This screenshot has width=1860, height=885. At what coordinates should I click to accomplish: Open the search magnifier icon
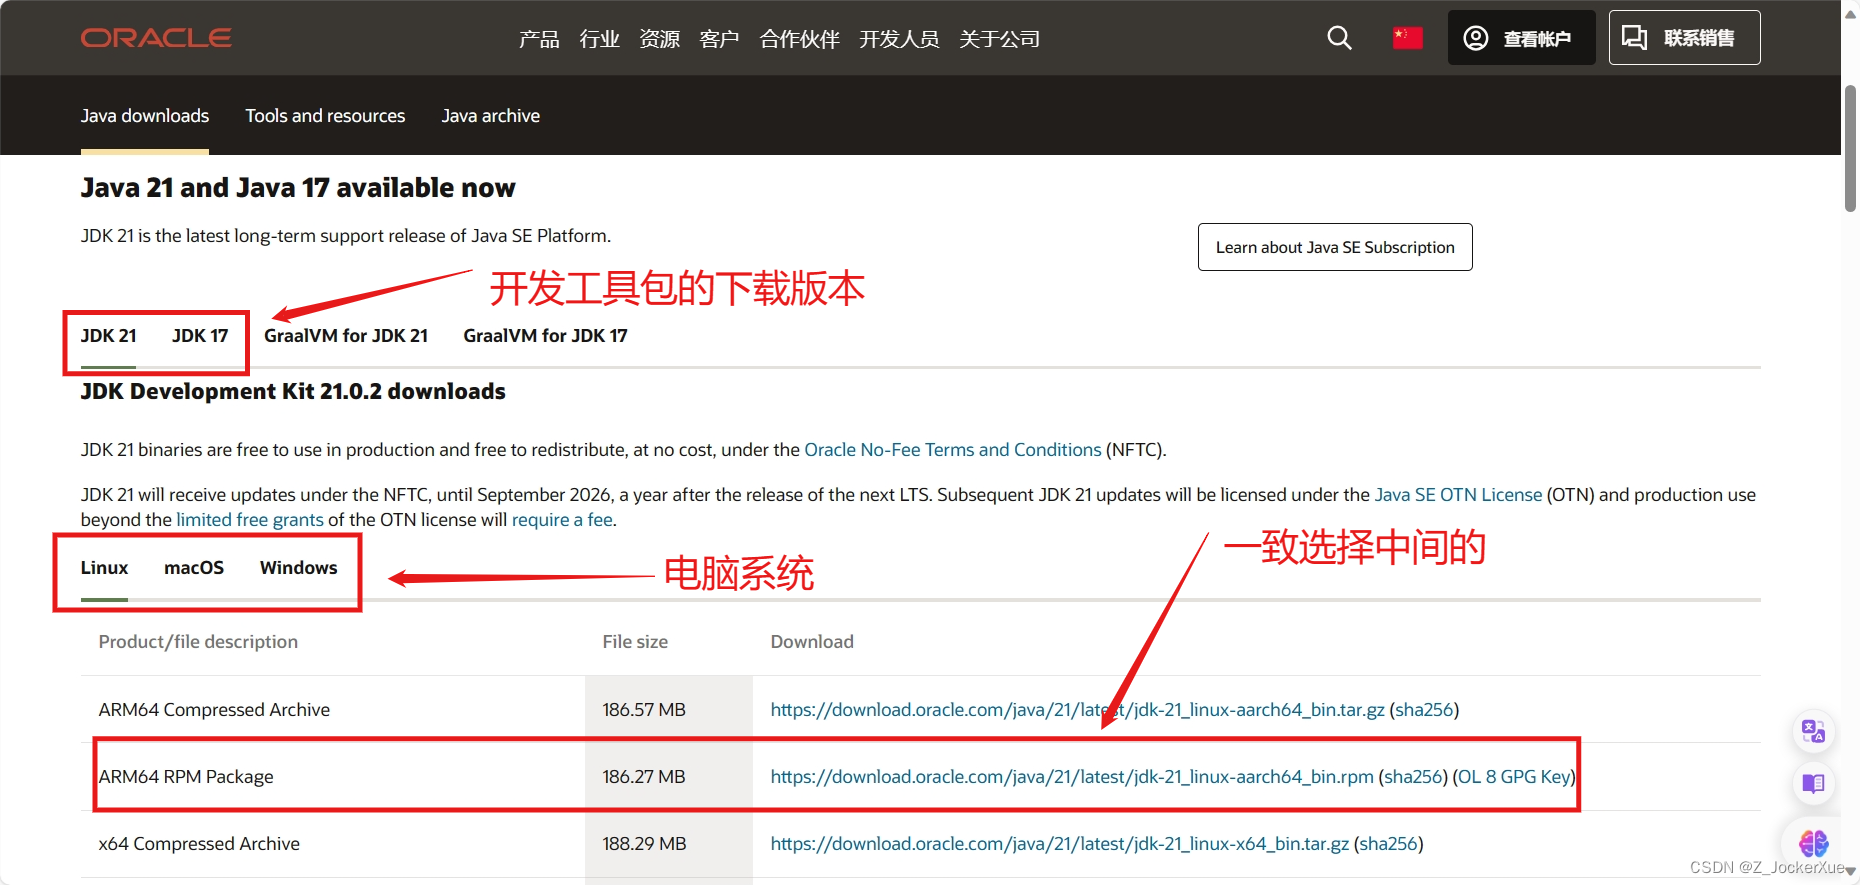pyautogui.click(x=1339, y=38)
